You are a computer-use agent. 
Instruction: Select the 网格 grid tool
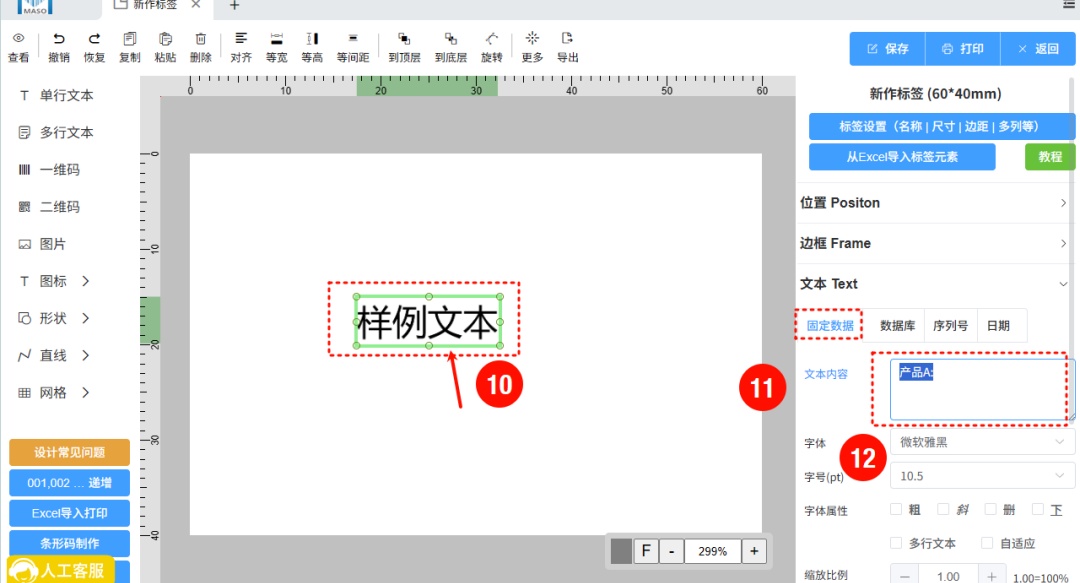pyautogui.click(x=42, y=393)
